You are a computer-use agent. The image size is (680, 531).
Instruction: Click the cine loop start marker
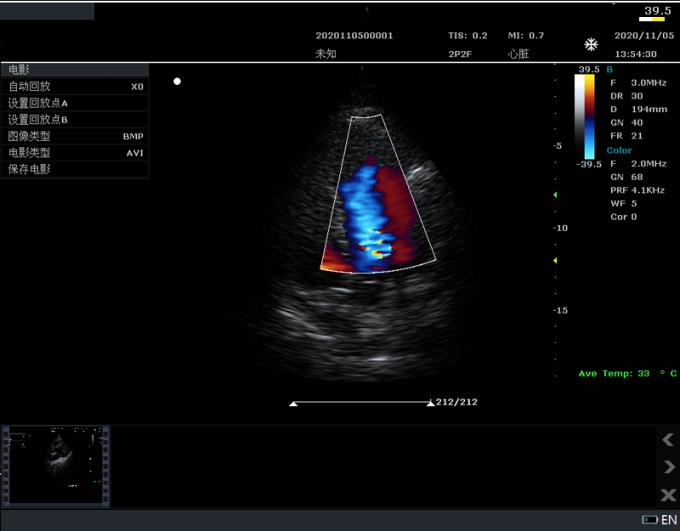pos(293,403)
